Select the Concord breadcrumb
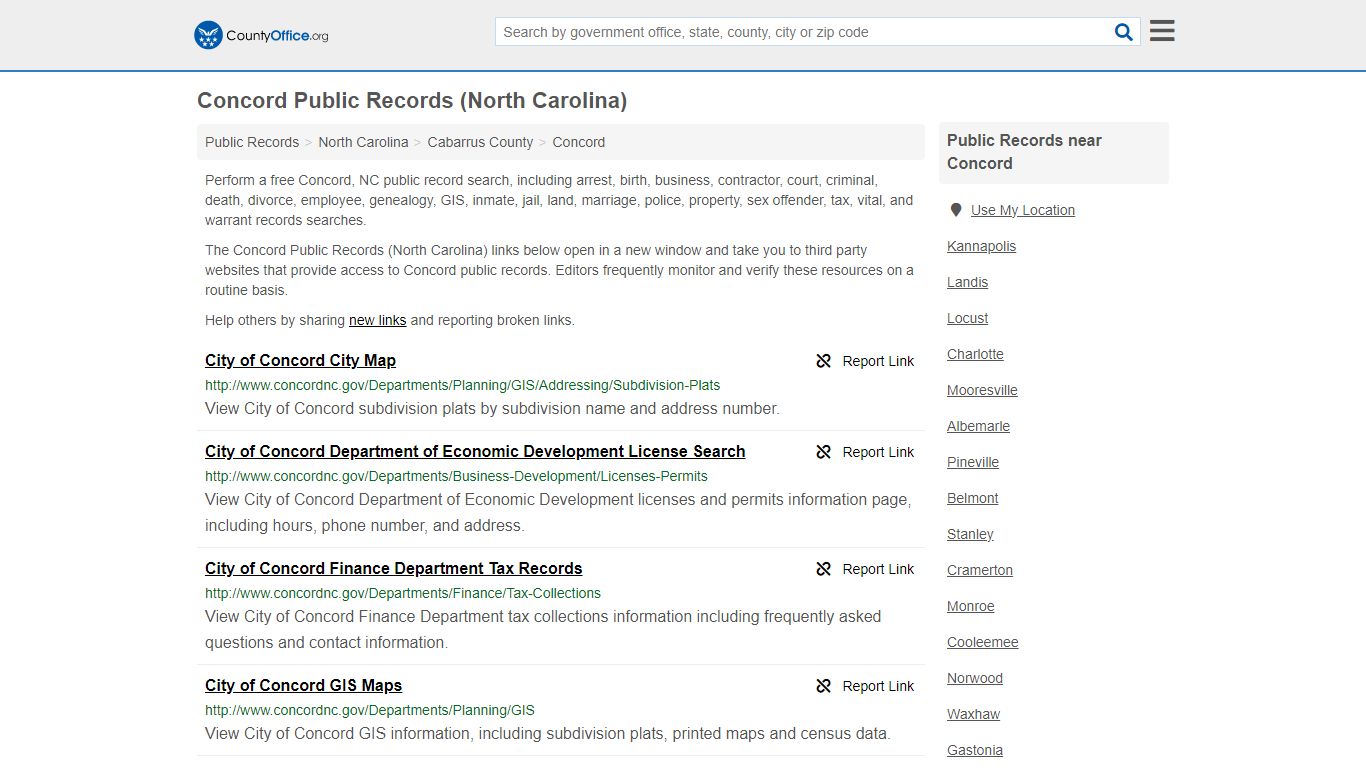Image resolution: width=1366 pixels, height=768 pixels. pos(579,142)
